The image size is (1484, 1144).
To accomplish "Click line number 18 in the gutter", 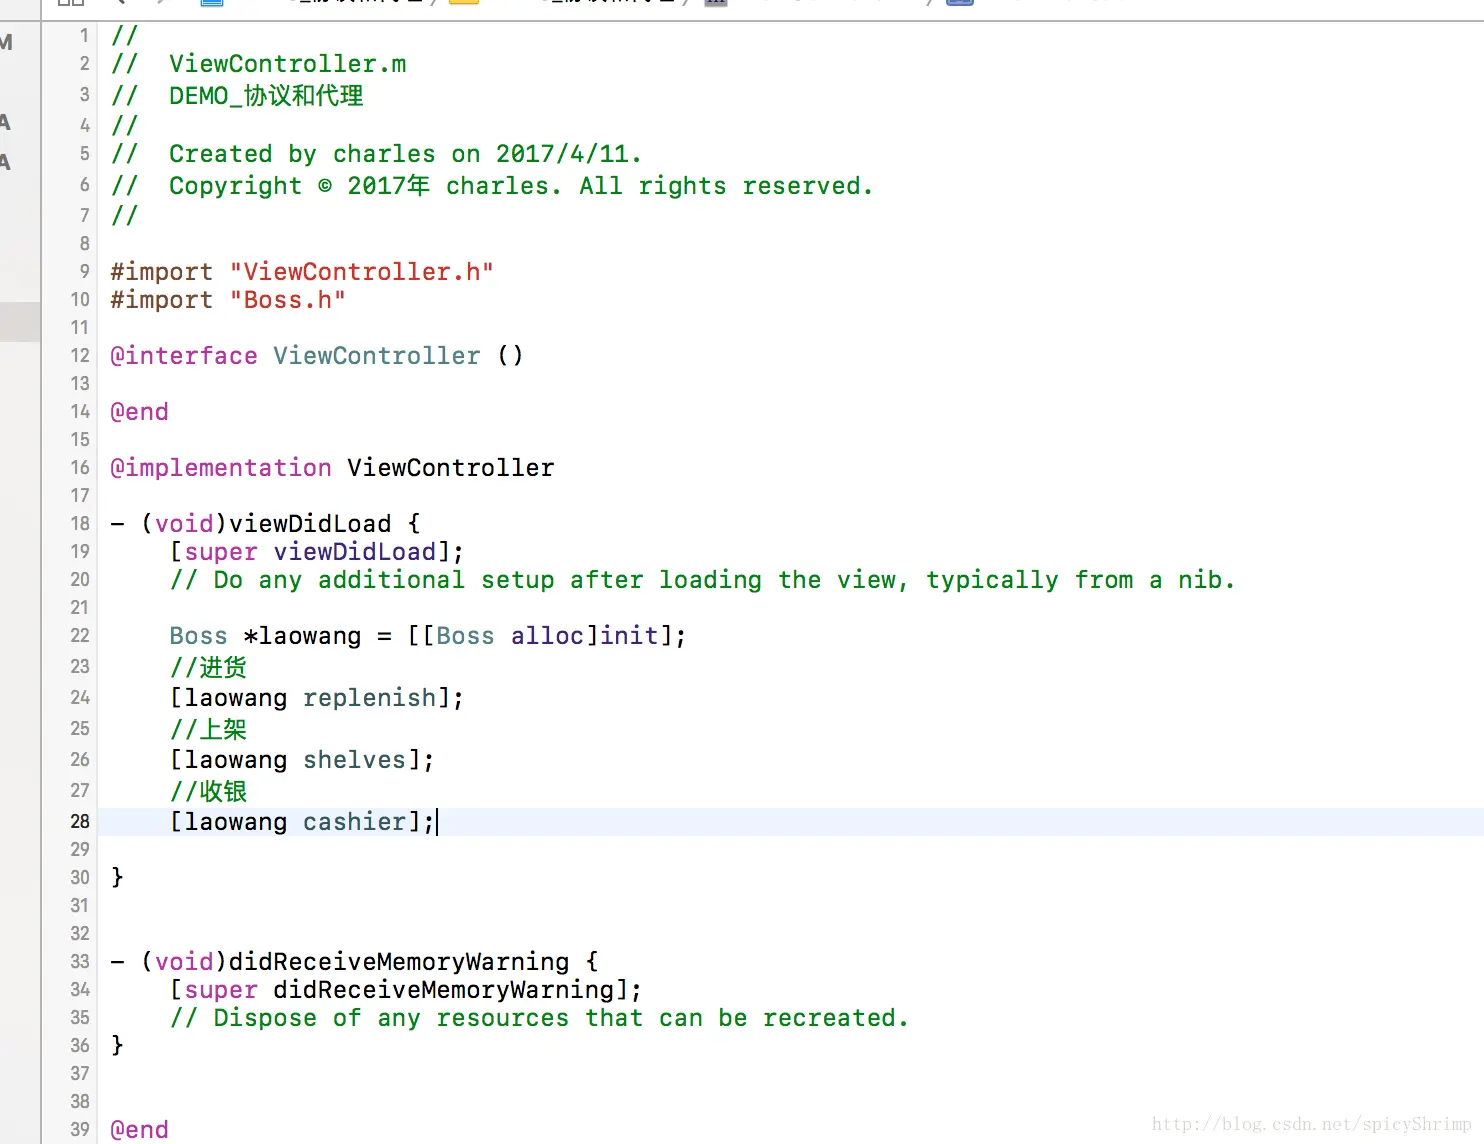I will [x=80, y=524].
